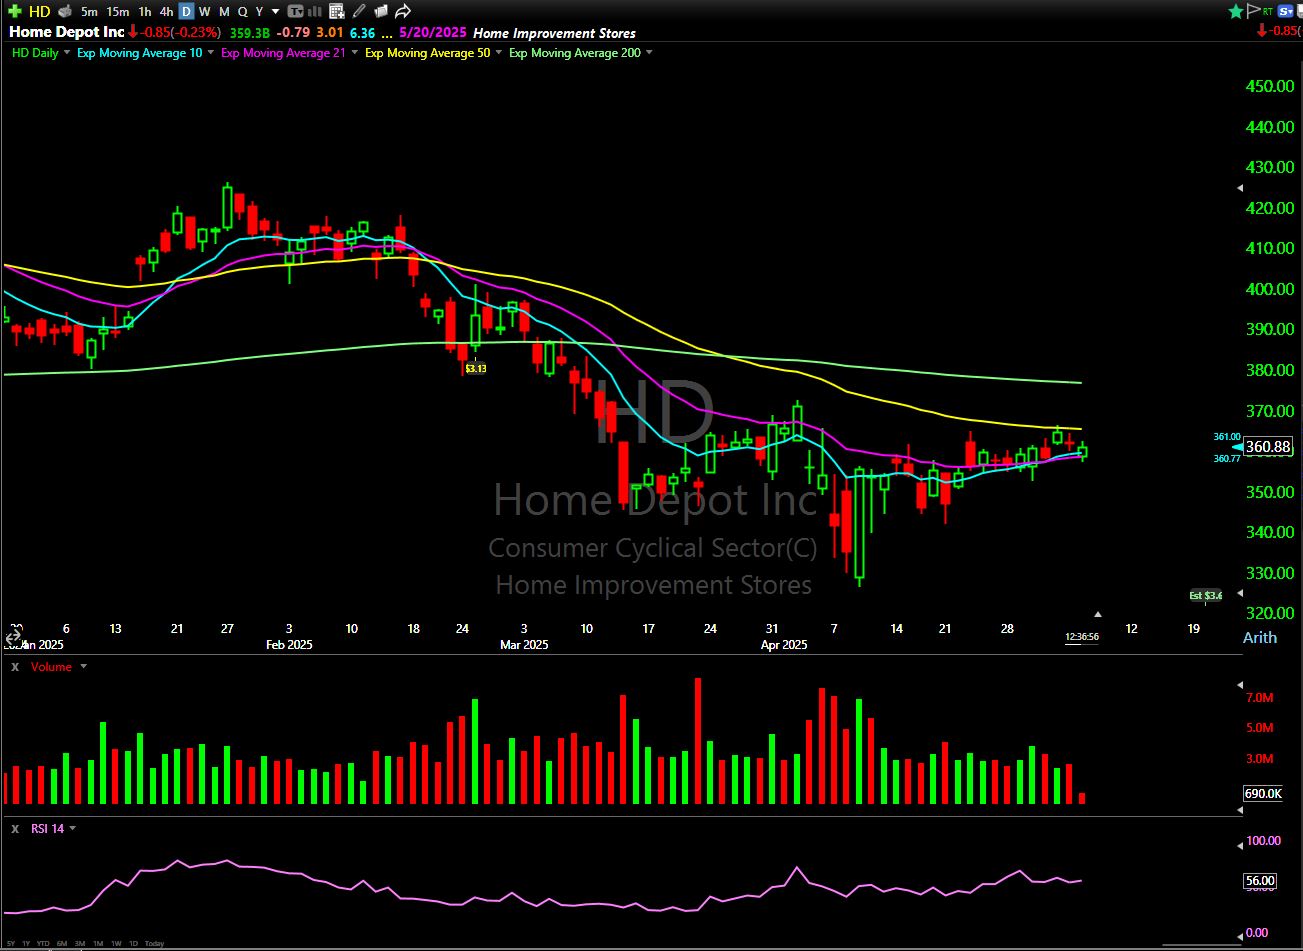Click the Tv icon in the toolbar
The height and width of the screenshot is (951, 1303).
[295, 11]
